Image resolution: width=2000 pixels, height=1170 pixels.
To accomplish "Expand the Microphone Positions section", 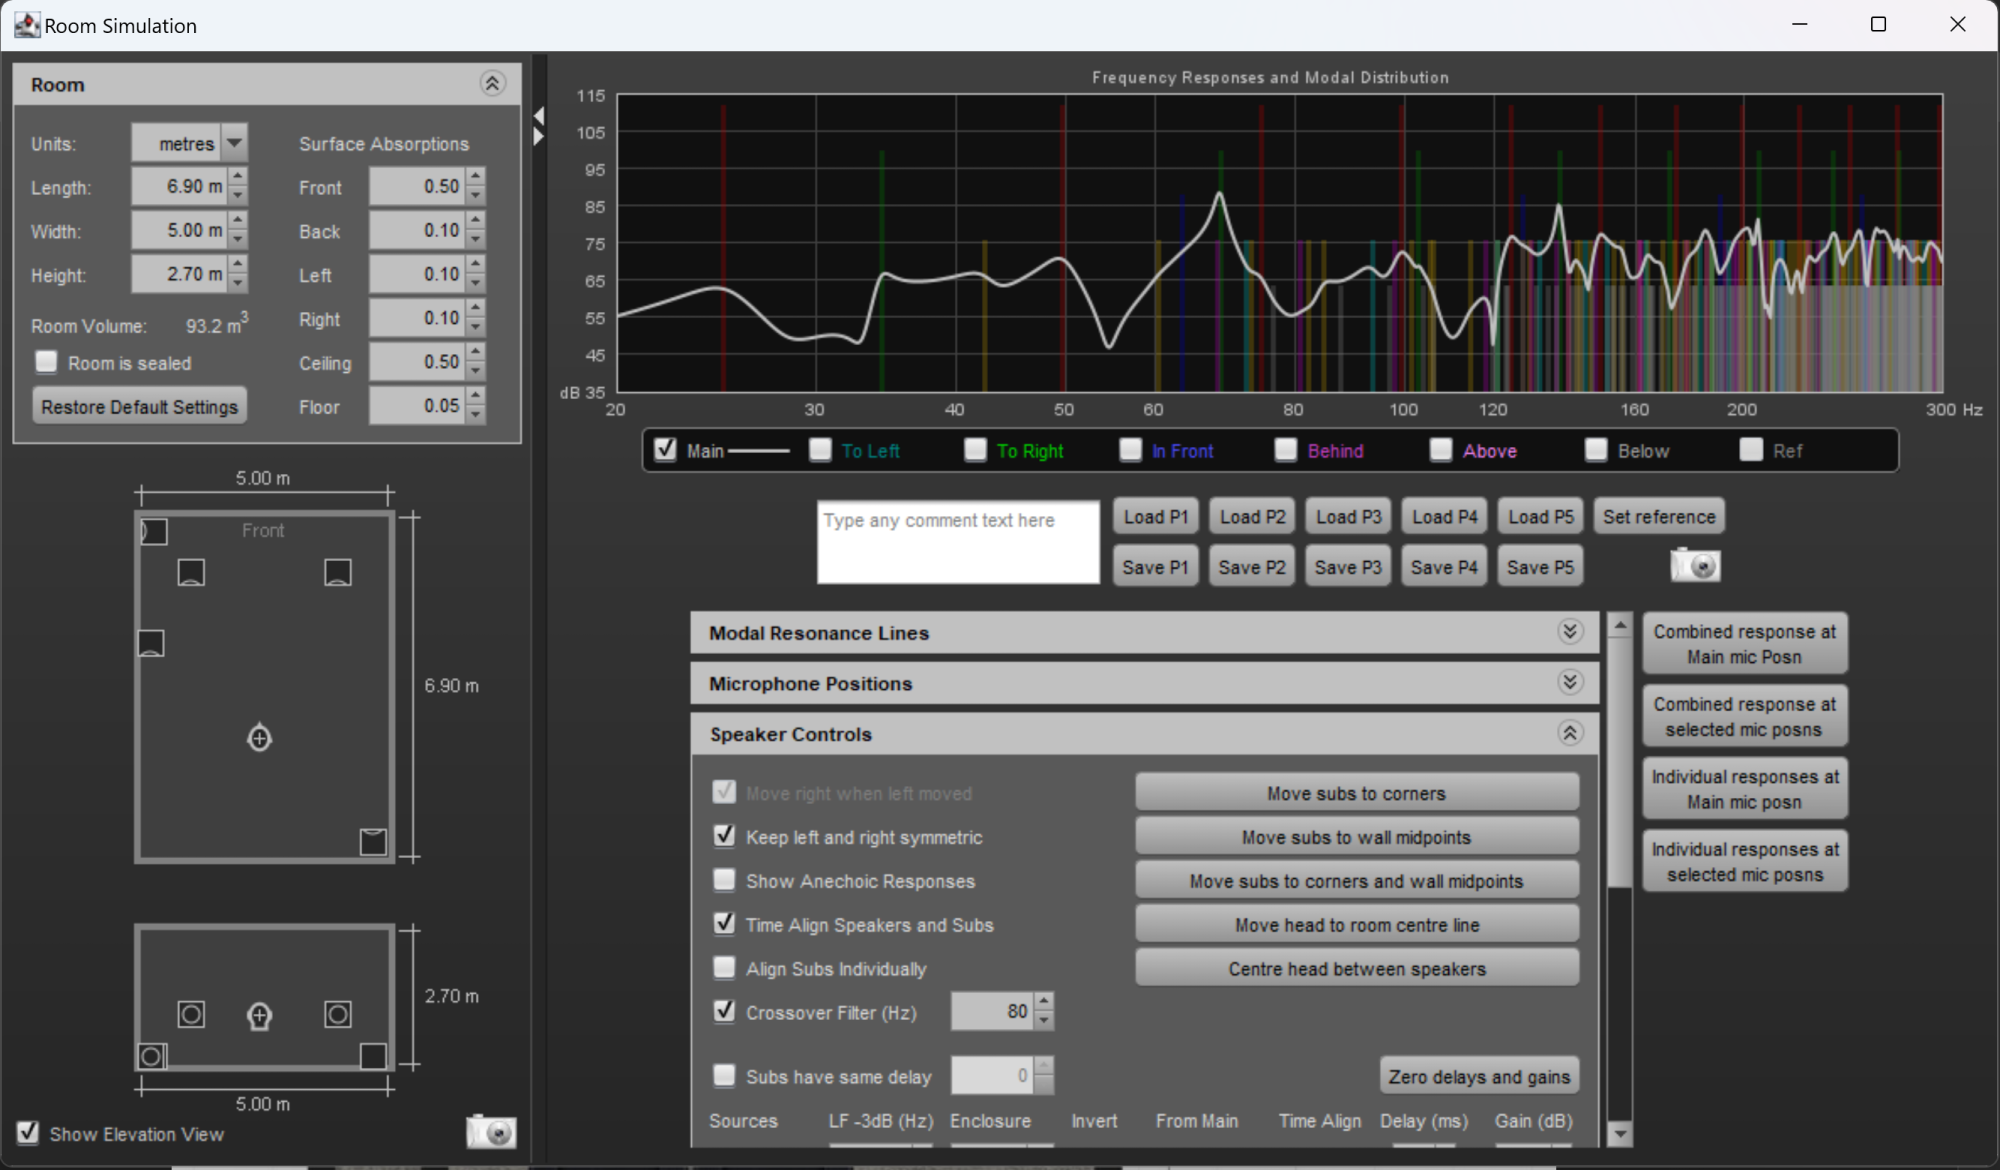I will click(x=1569, y=683).
